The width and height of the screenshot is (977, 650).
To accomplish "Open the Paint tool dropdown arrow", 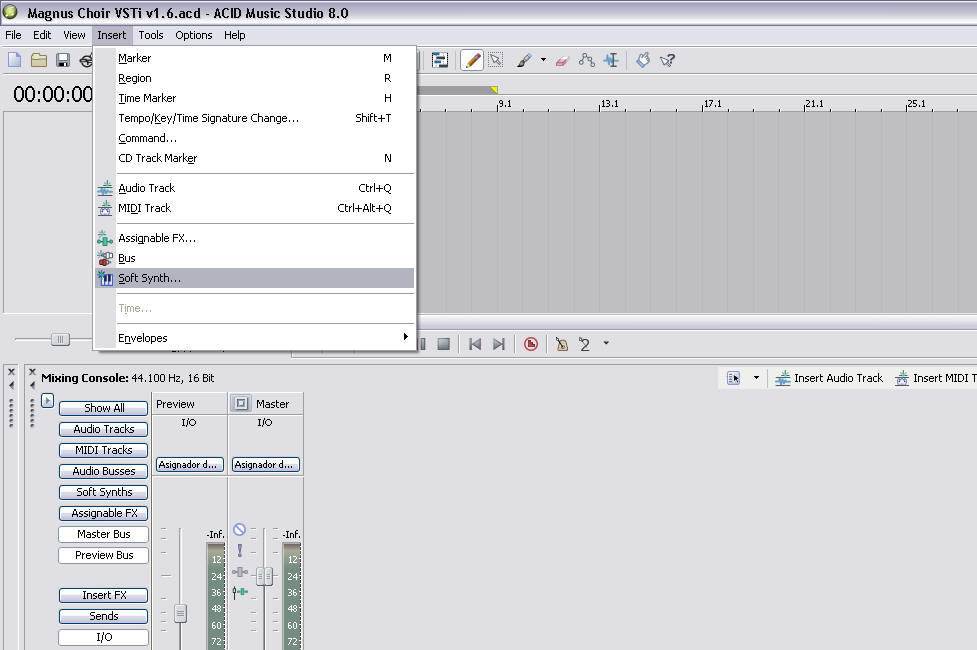I will coord(543,60).
